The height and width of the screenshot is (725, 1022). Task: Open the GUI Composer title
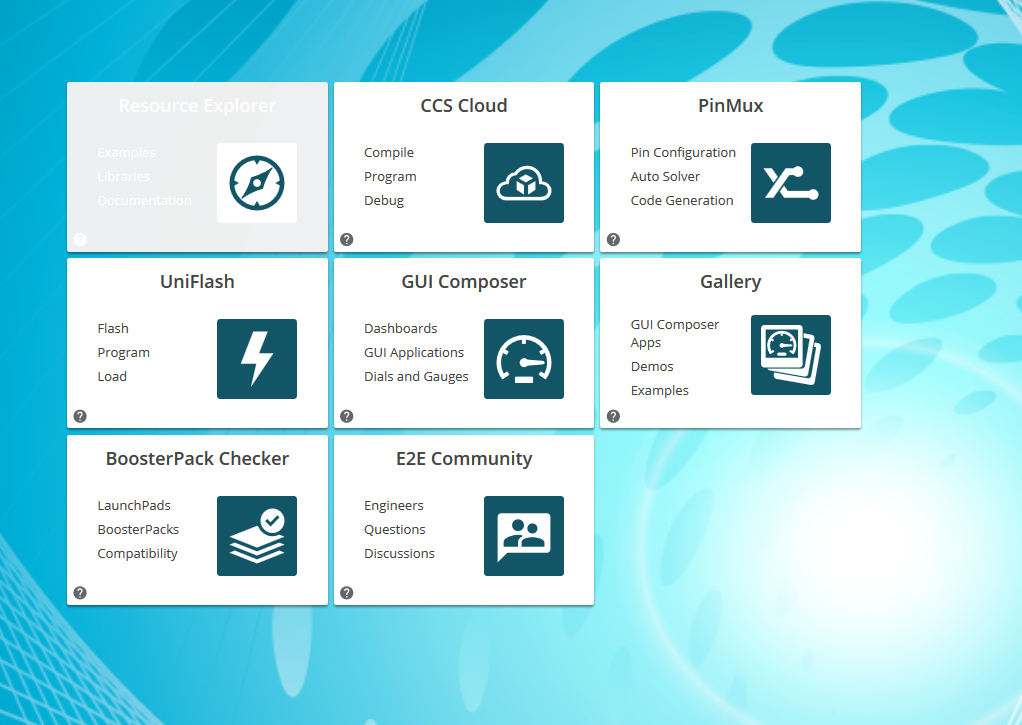click(464, 282)
